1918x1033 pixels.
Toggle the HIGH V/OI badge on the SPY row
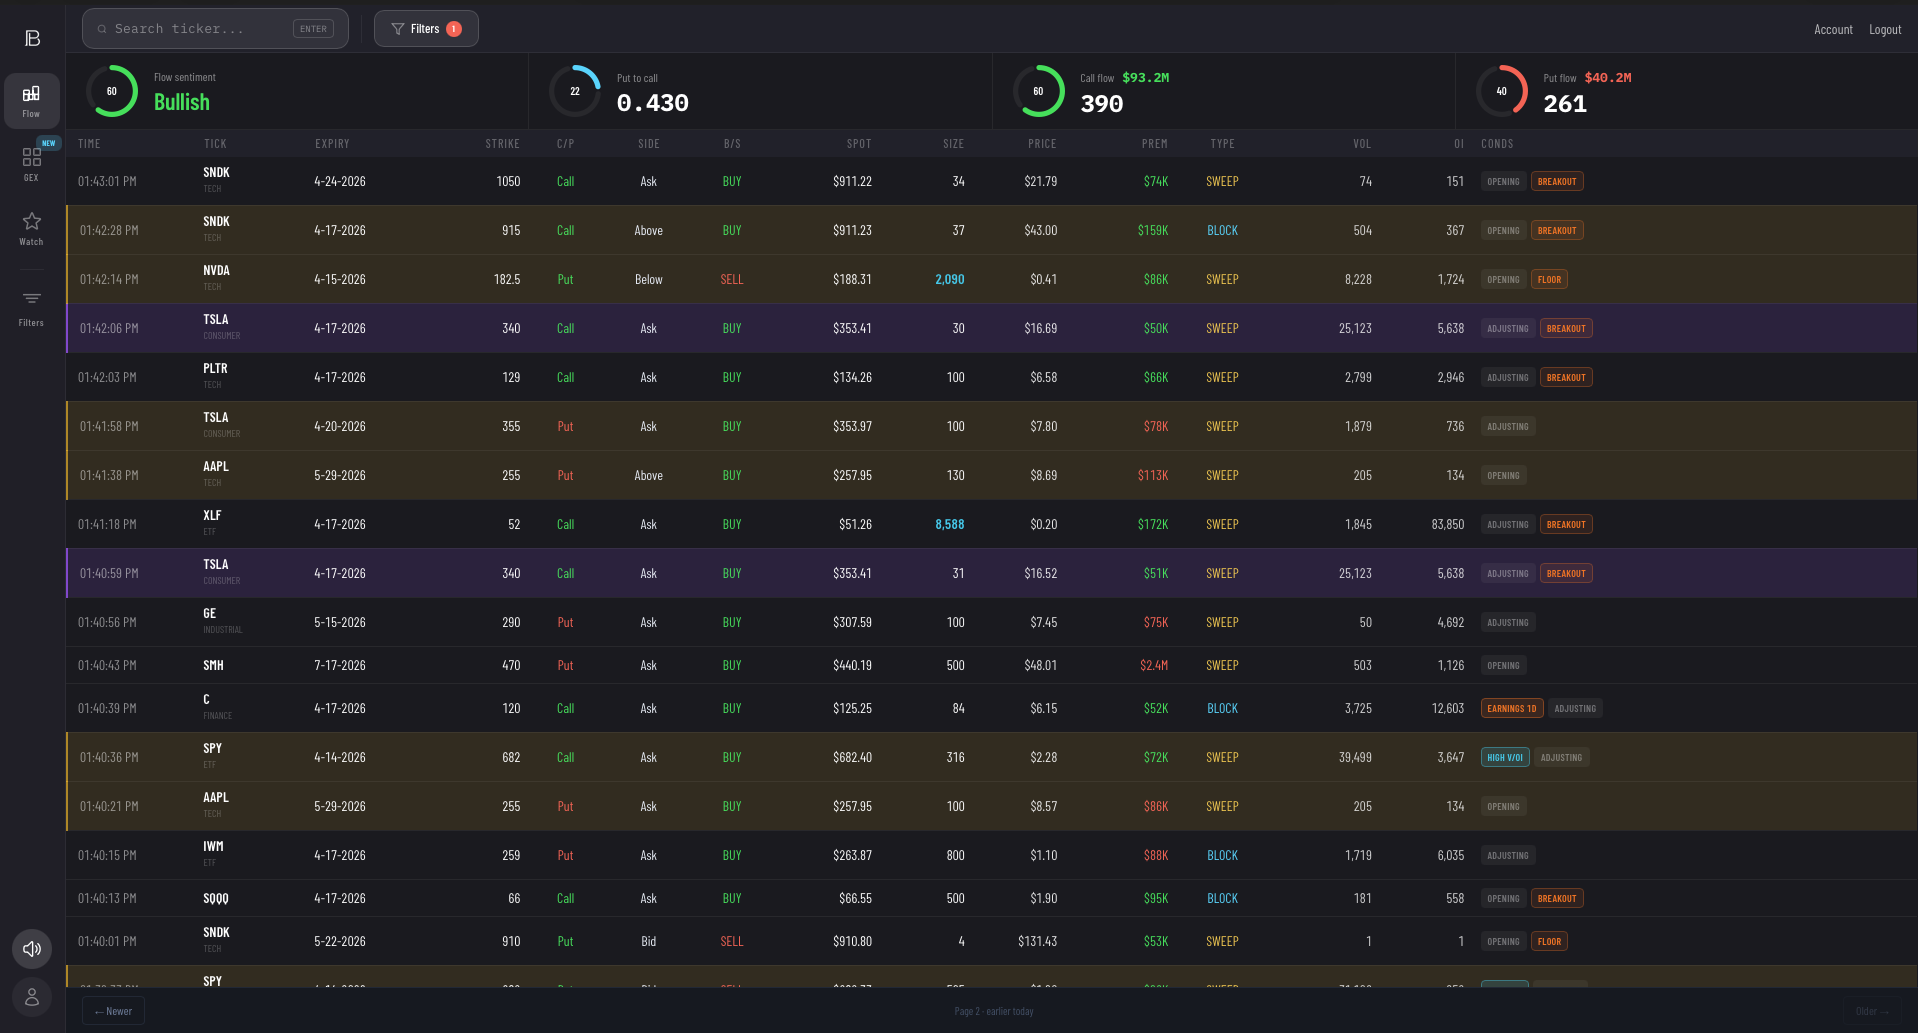[1505, 757]
